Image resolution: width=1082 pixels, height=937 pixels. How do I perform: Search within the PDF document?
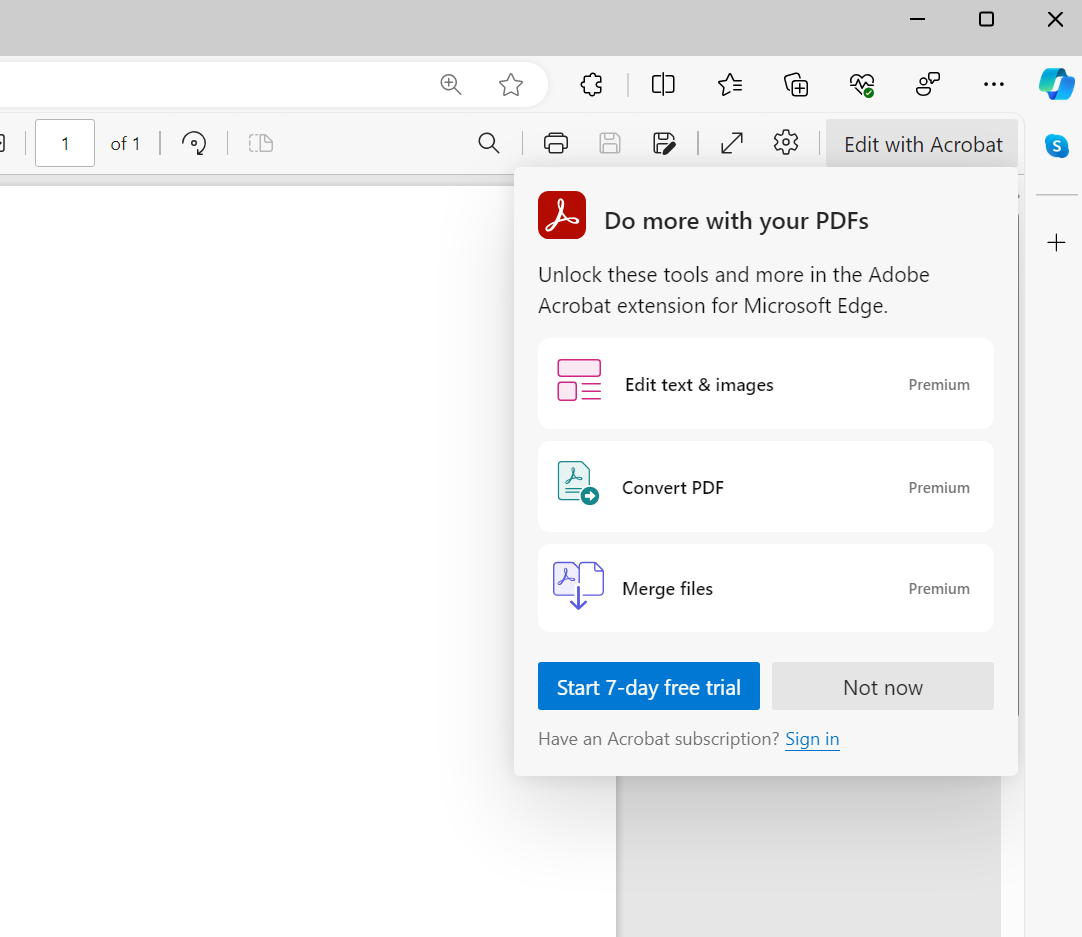point(489,143)
